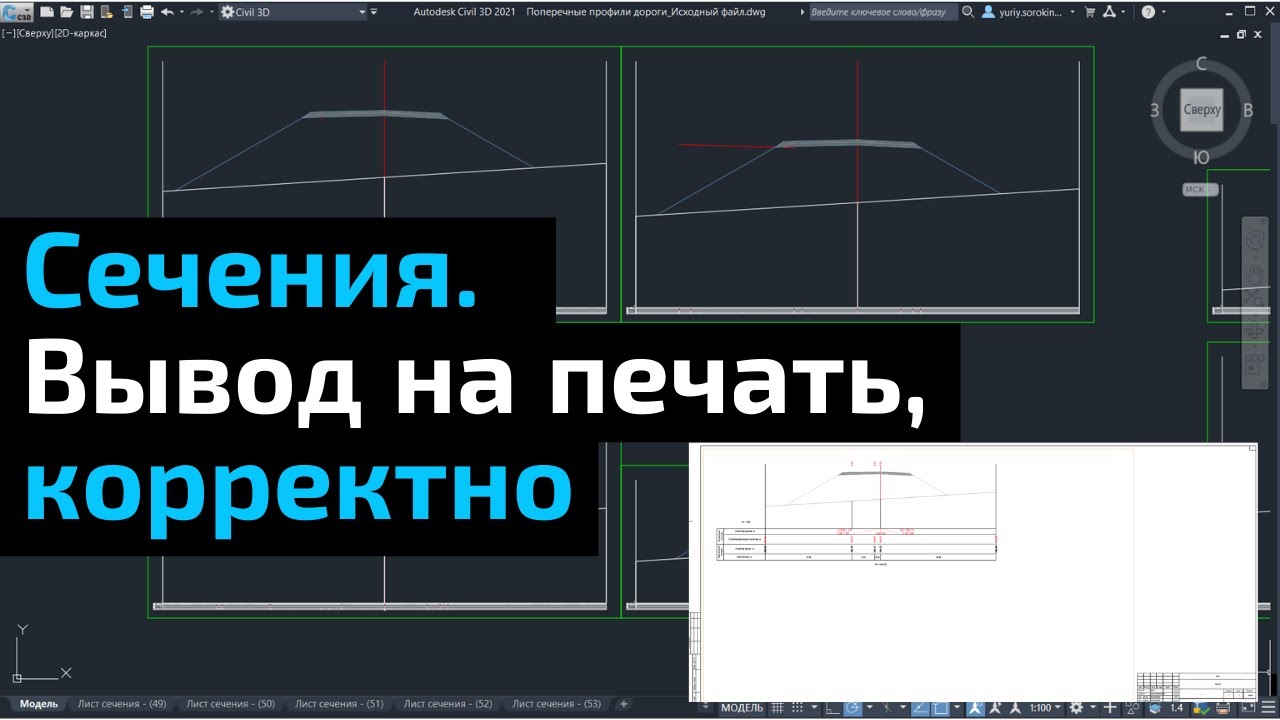Viewport: 1280px width, 720px height.
Task: Click the Open from Web and Mobile icon
Action: [x=127, y=12]
